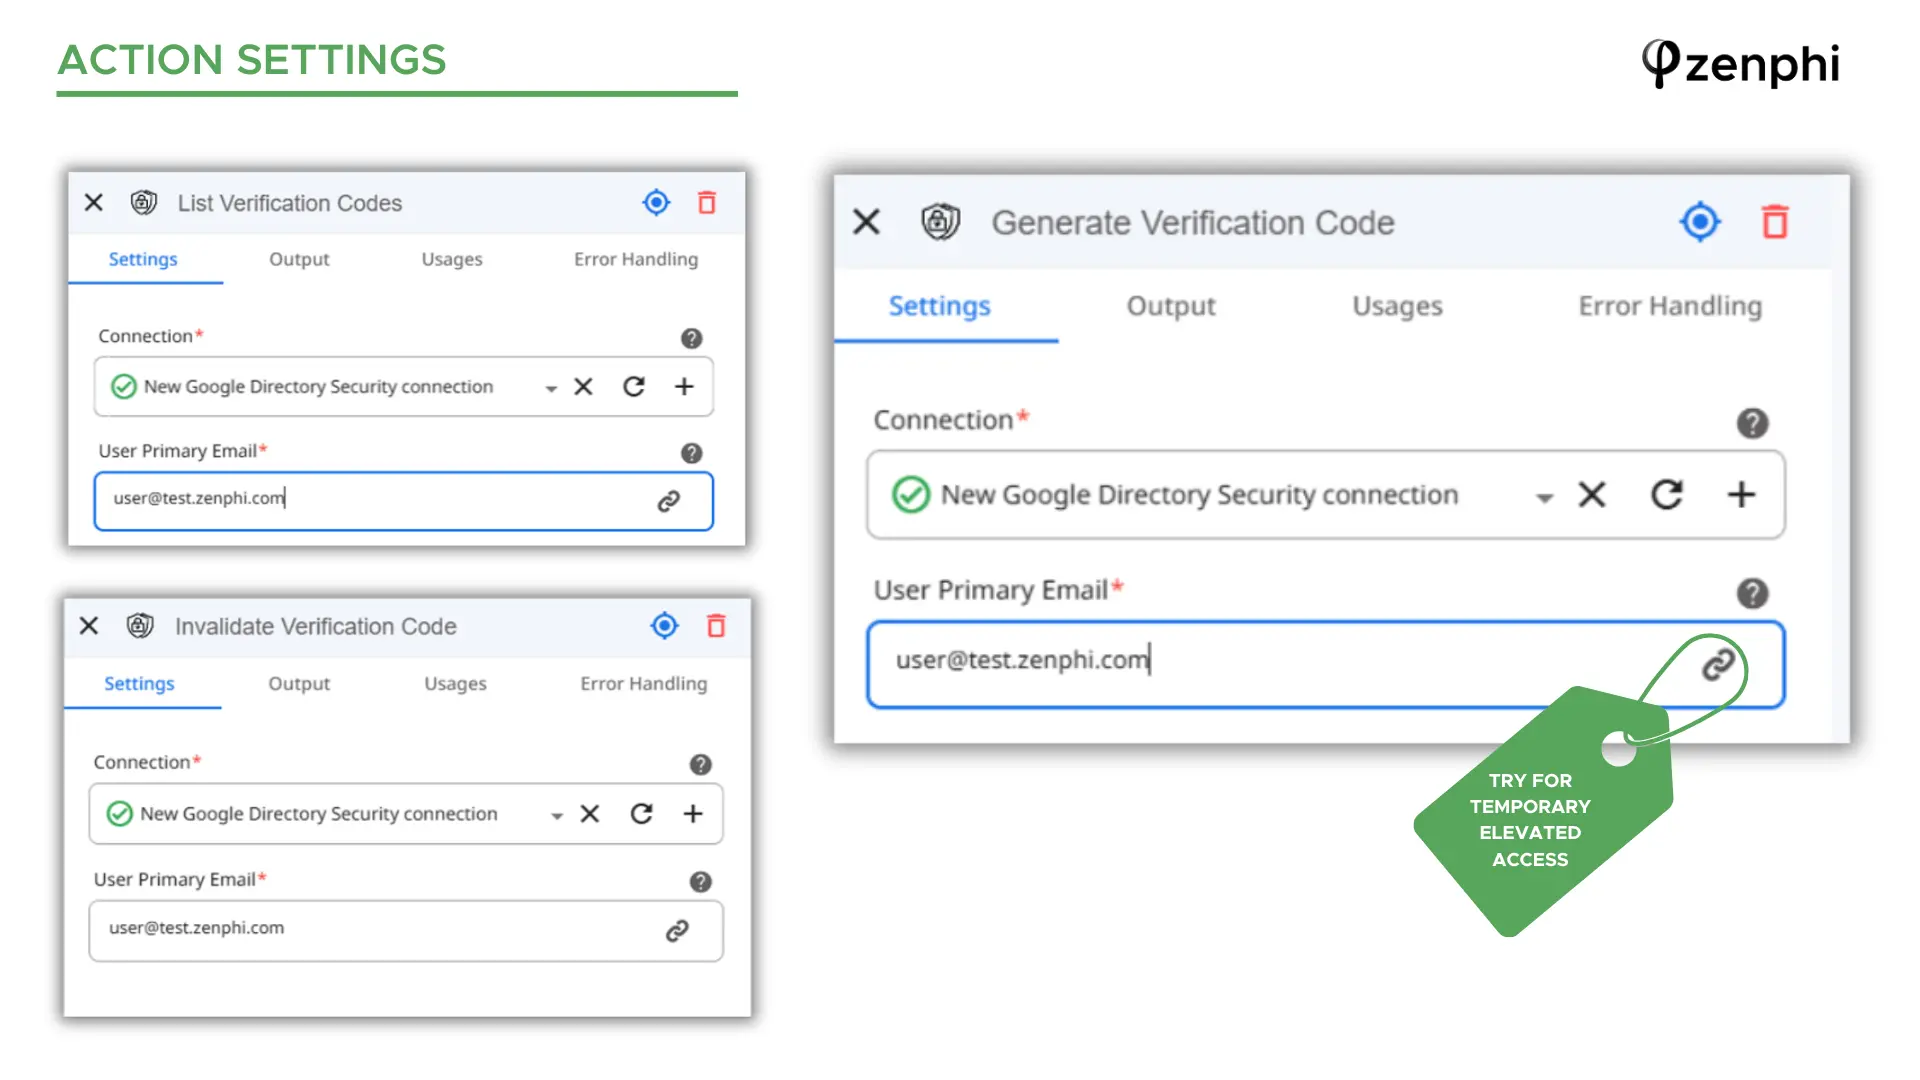
Task: Show Connection help in Generate Verification Code
Action: 1752,423
